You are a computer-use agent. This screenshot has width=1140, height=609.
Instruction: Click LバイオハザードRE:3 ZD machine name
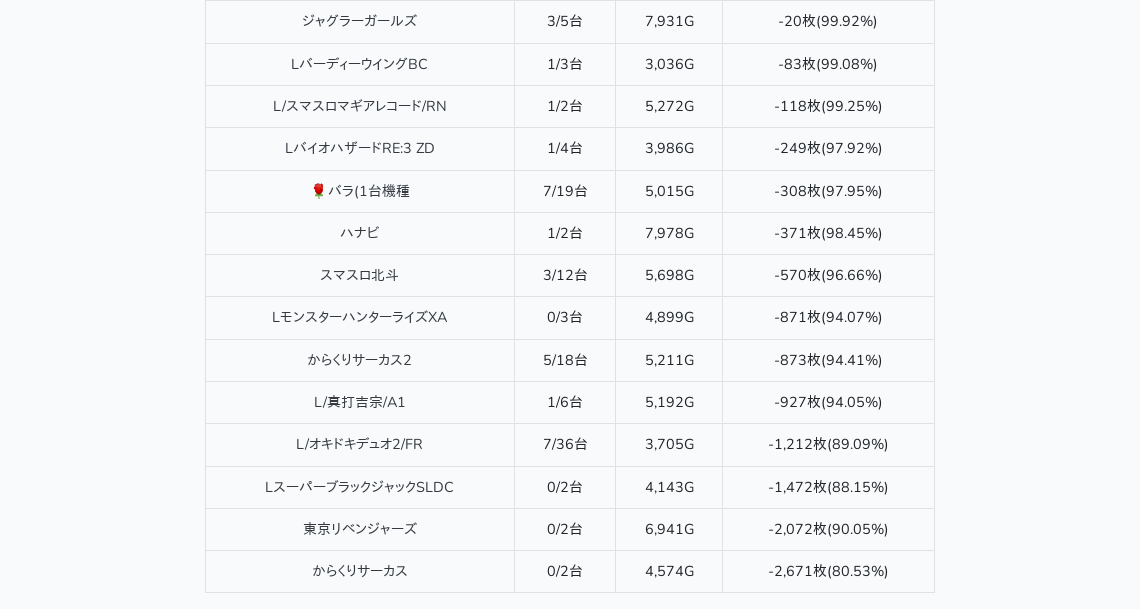359,148
